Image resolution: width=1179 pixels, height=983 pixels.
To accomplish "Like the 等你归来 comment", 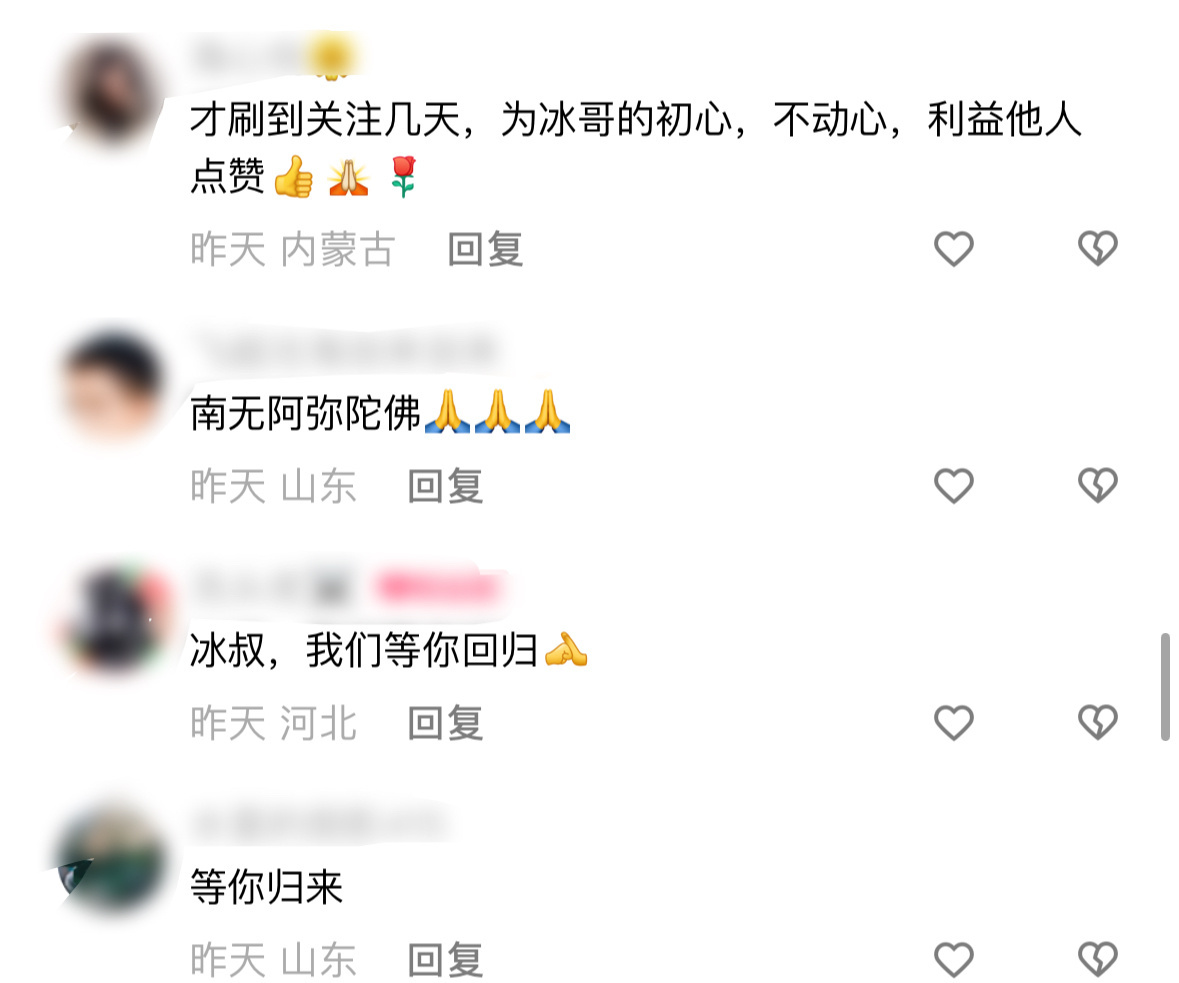I will click(x=953, y=959).
